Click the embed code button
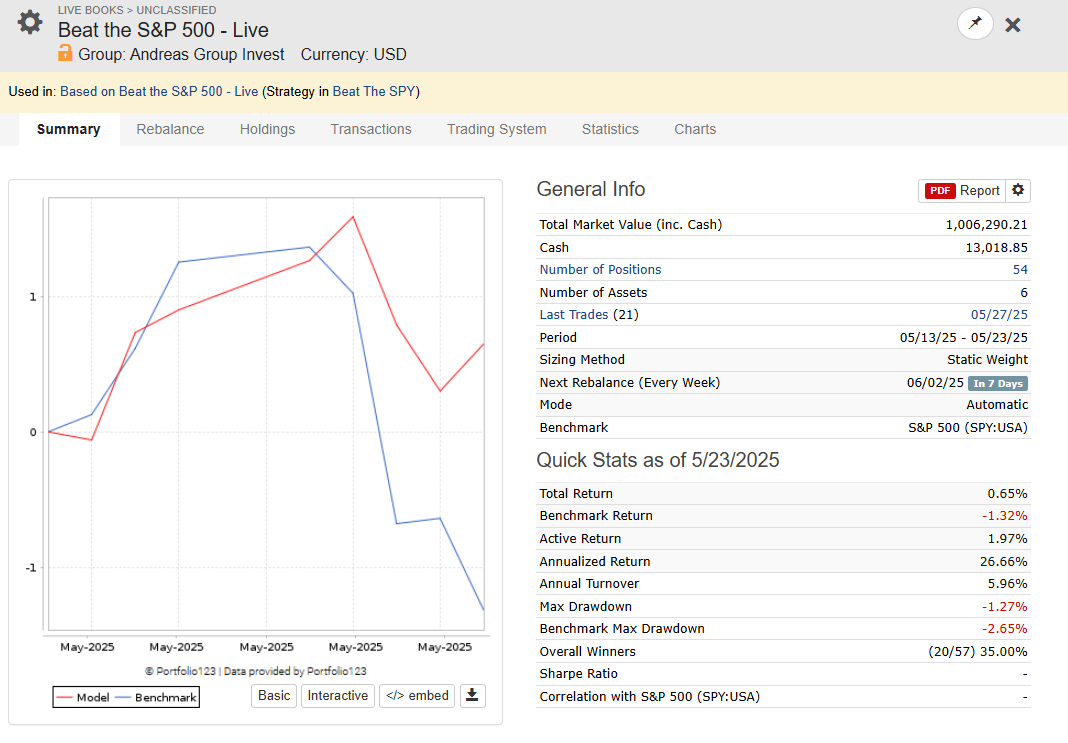This screenshot has width=1068, height=743. pyautogui.click(x=417, y=695)
